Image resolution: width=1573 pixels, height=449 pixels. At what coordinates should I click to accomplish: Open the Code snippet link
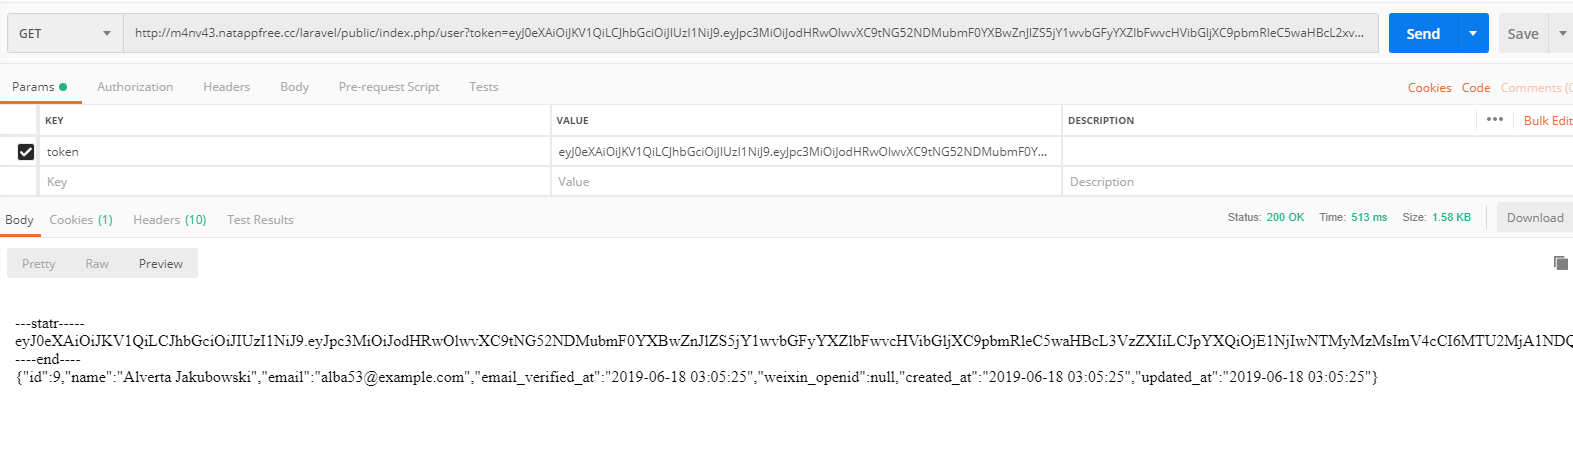tap(1476, 88)
